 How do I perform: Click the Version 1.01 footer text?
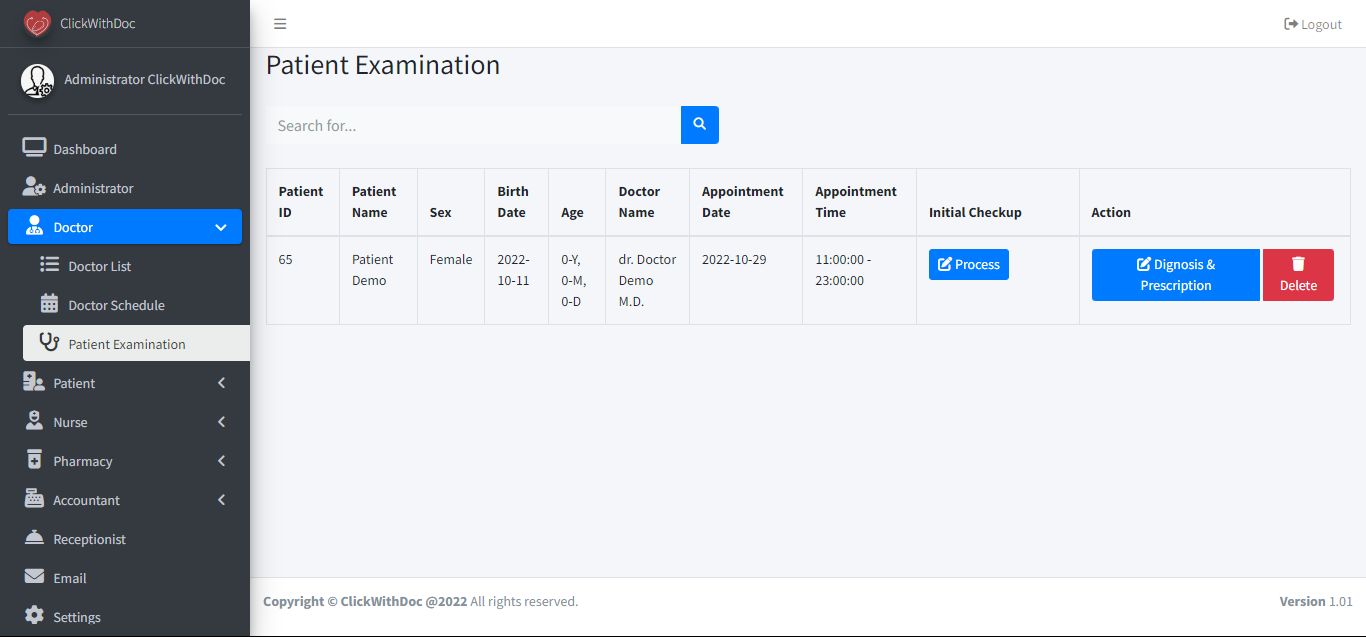1316,601
